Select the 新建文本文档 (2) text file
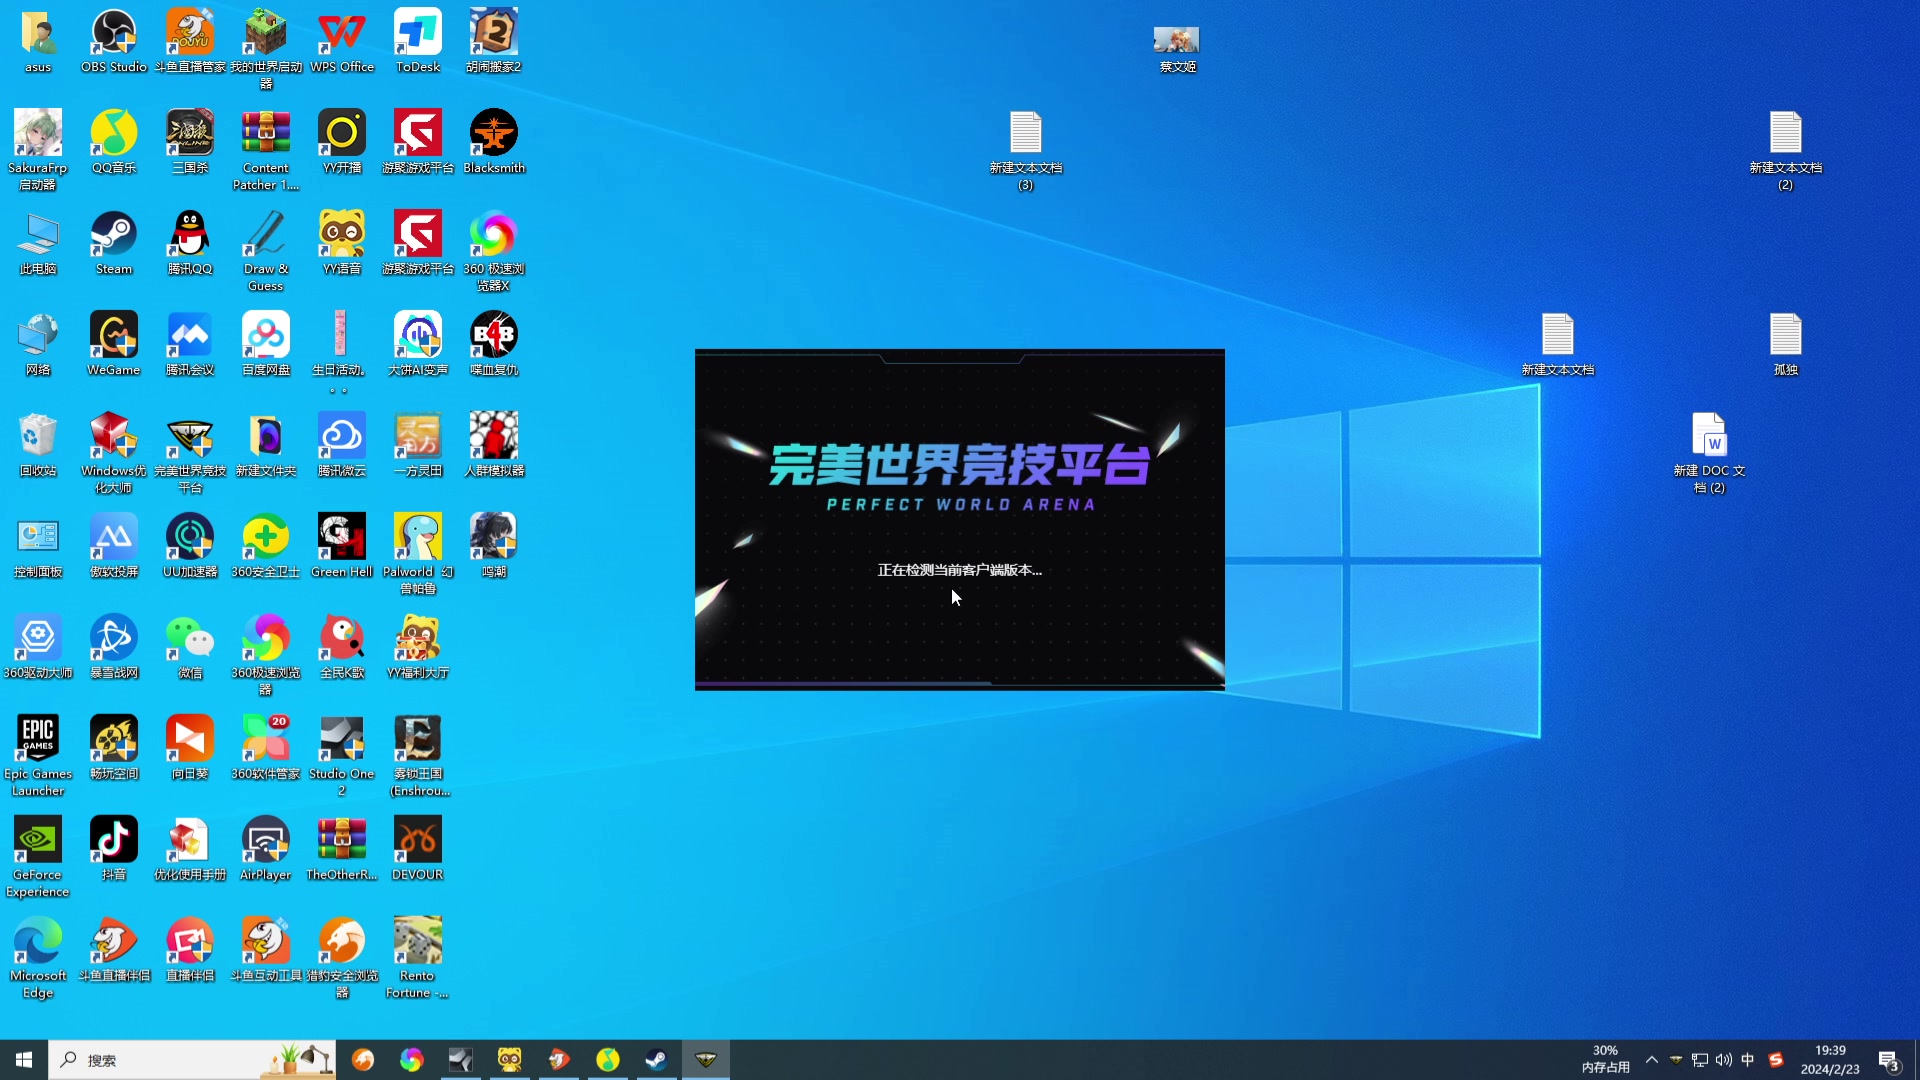1920x1080 pixels. 1786,150
